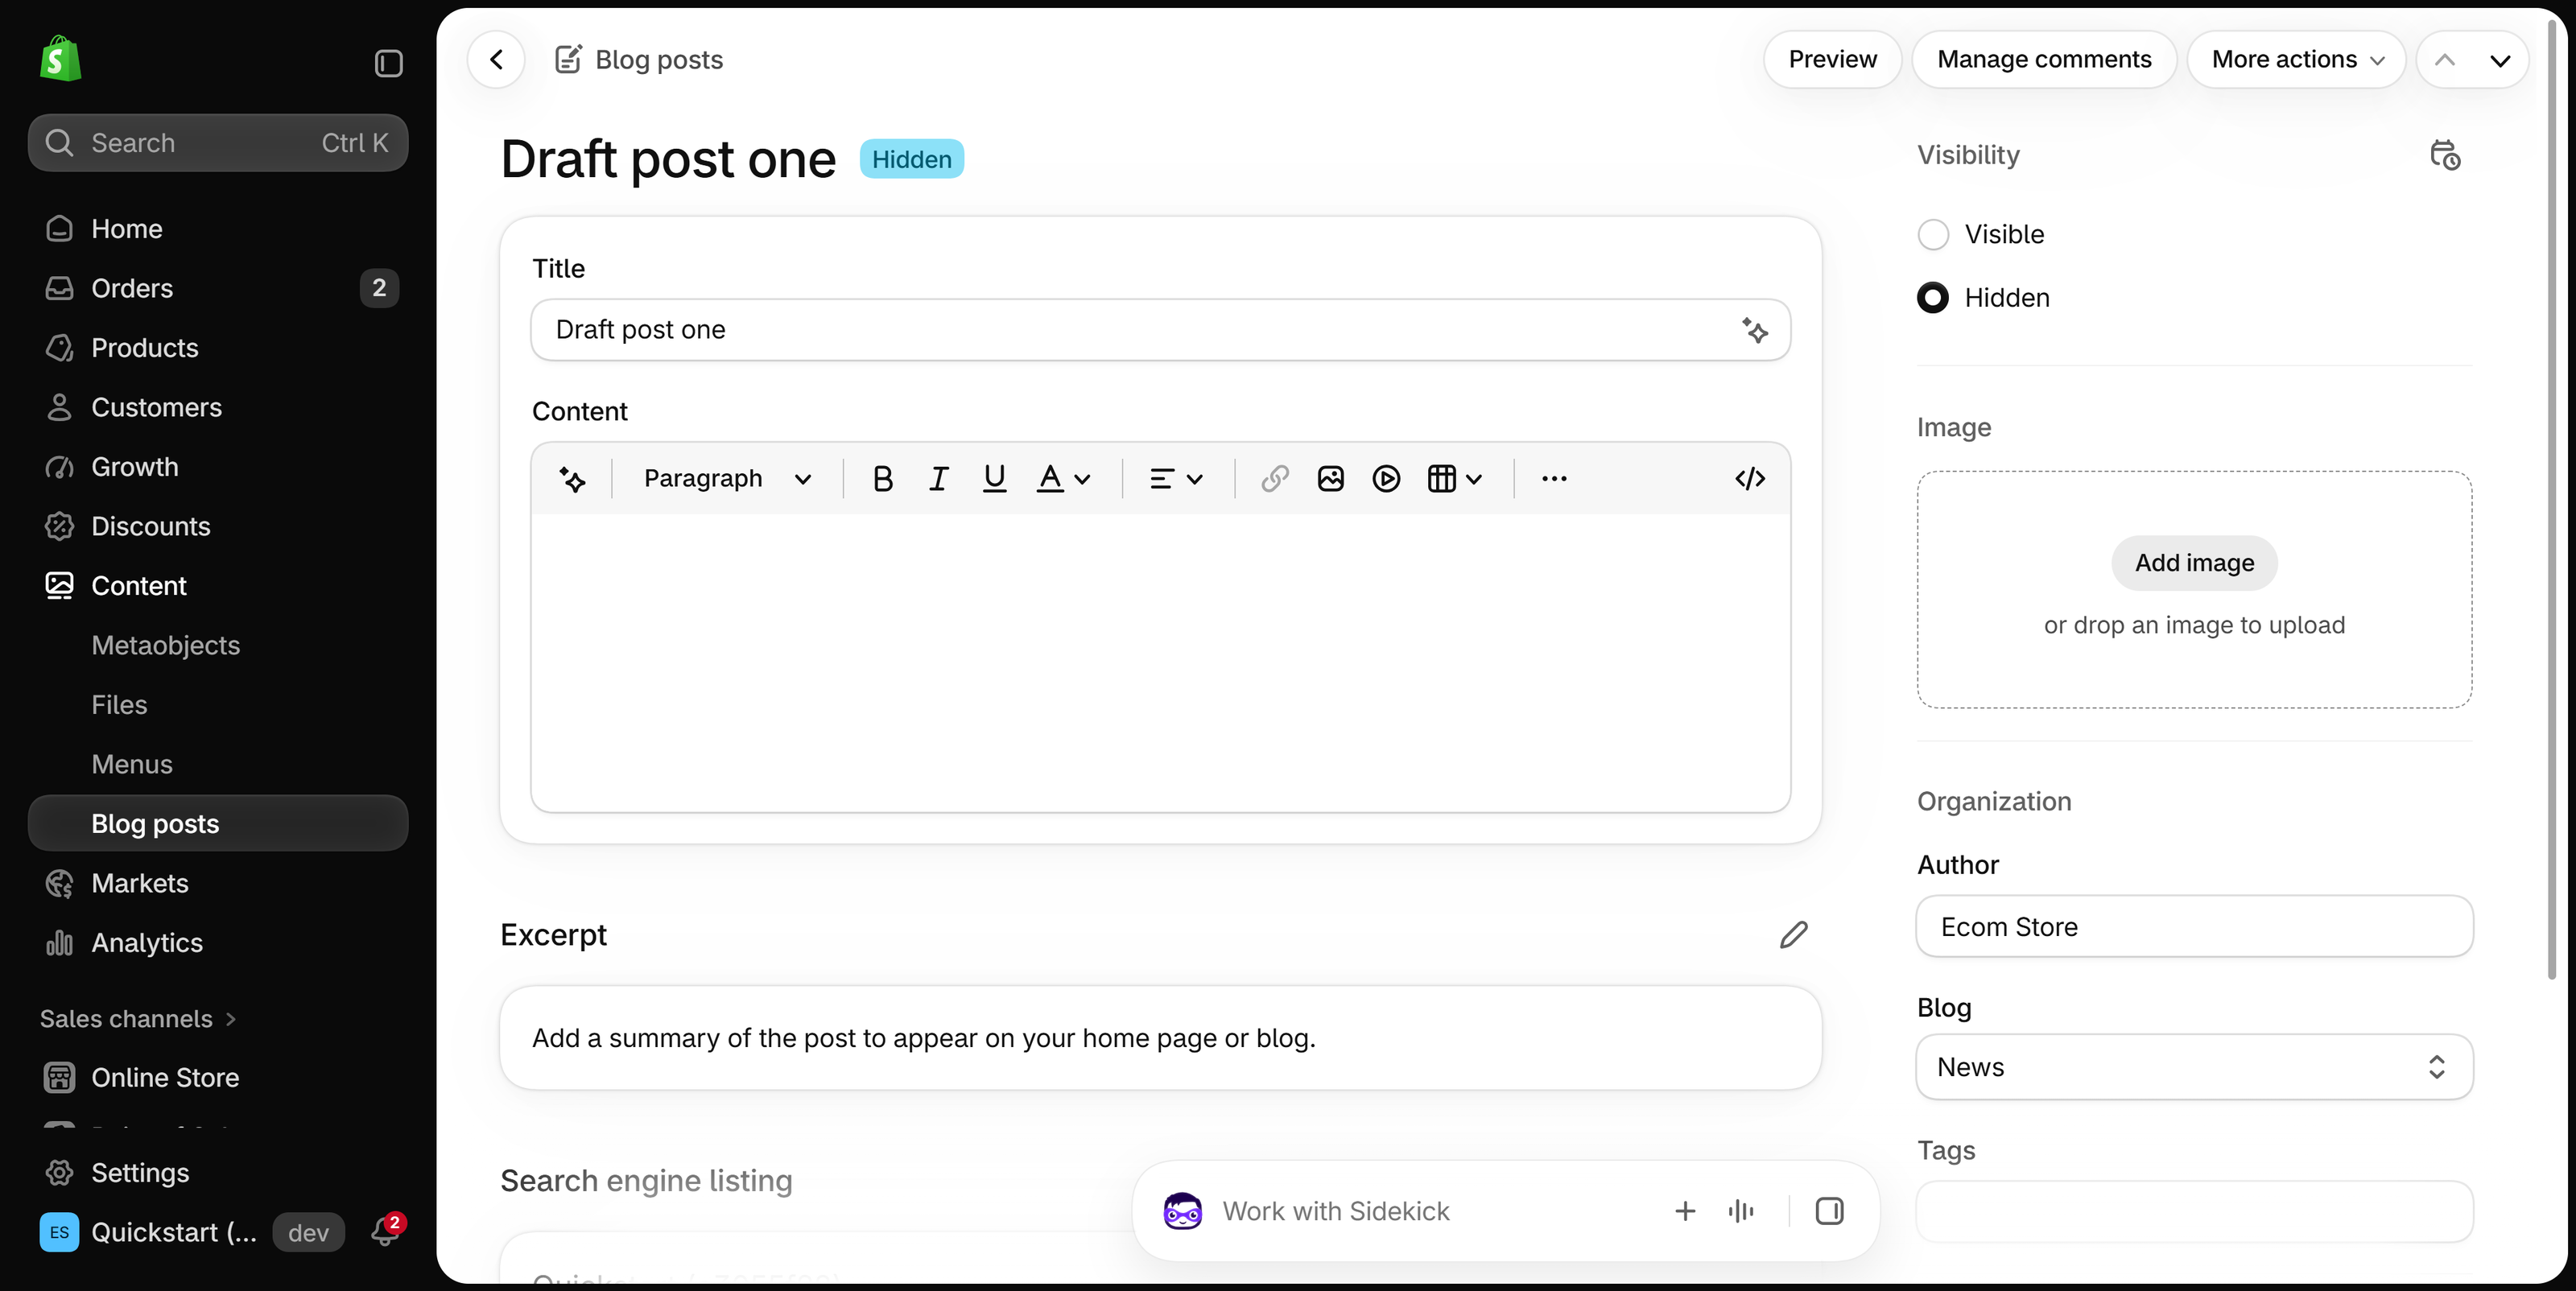The image size is (2576, 1291).
Task: Go back with the arrow button
Action: point(496,60)
